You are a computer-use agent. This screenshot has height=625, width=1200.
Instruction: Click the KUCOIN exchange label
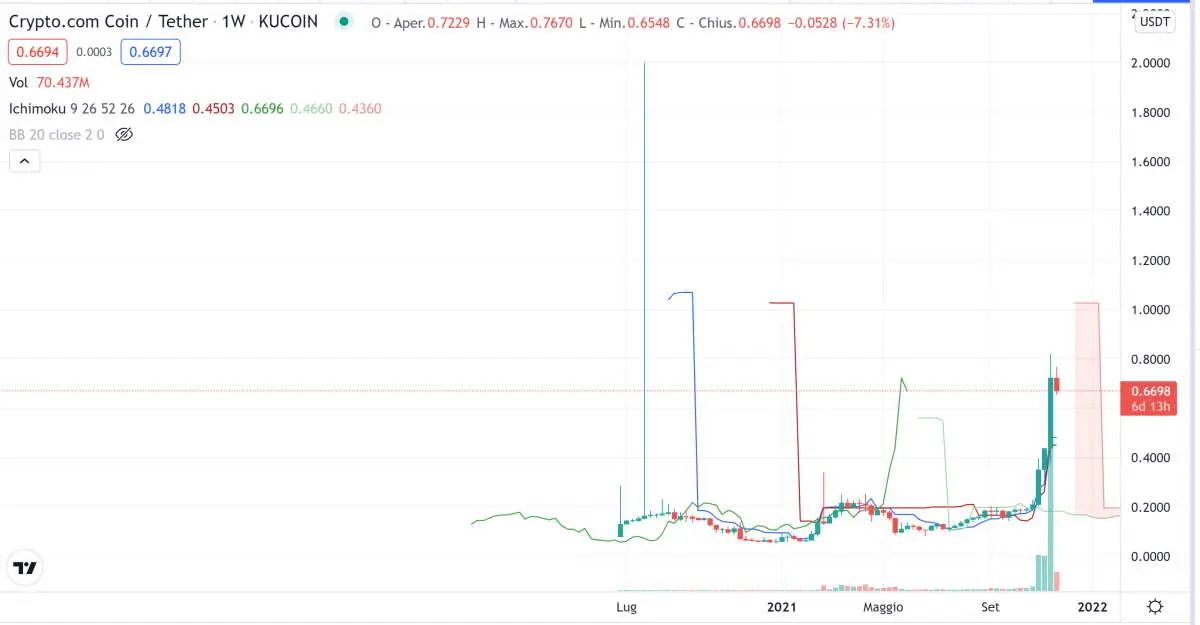(x=288, y=21)
